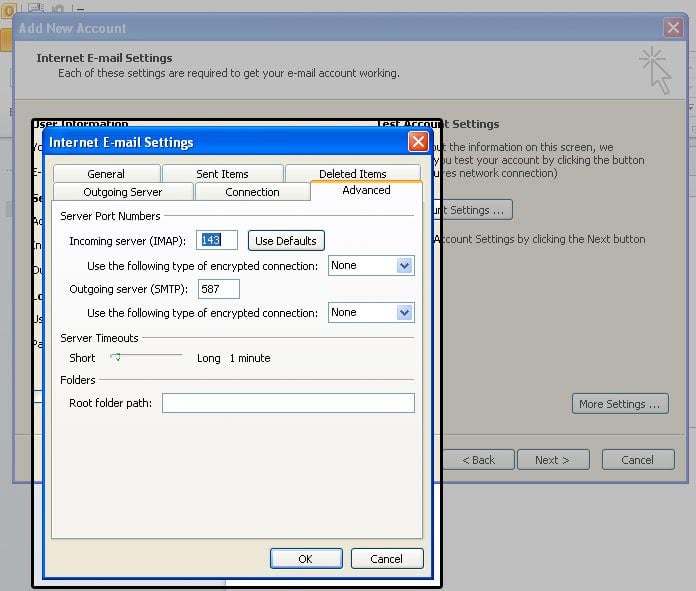Click the Outgoing server (SMTP) port field

coord(219,289)
